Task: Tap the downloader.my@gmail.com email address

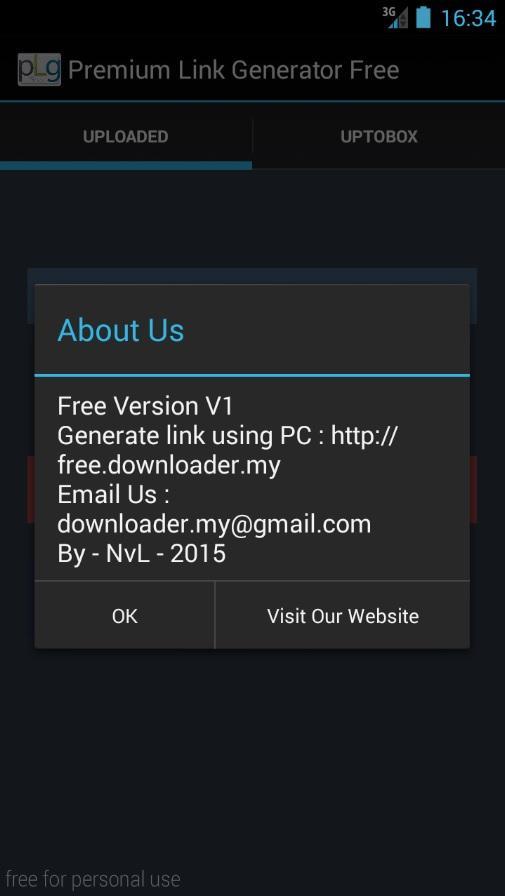Action: click(x=214, y=525)
